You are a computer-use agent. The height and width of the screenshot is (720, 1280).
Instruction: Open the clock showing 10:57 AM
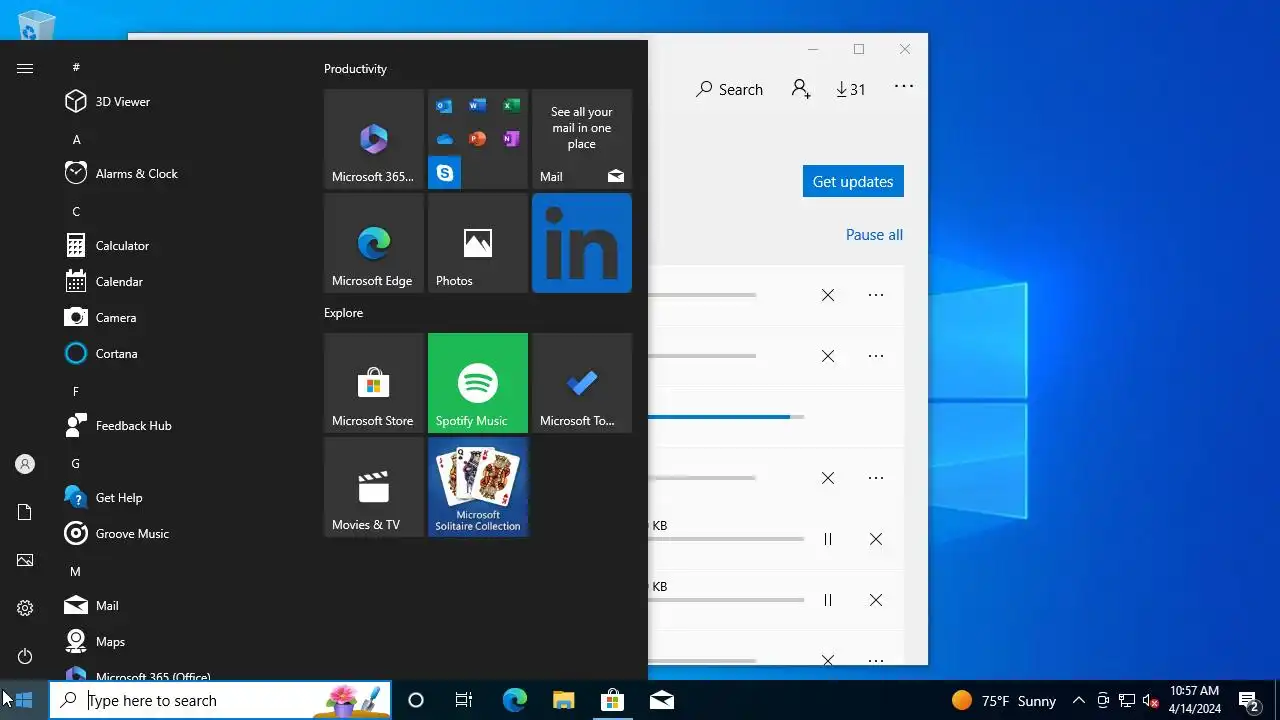(x=1195, y=700)
